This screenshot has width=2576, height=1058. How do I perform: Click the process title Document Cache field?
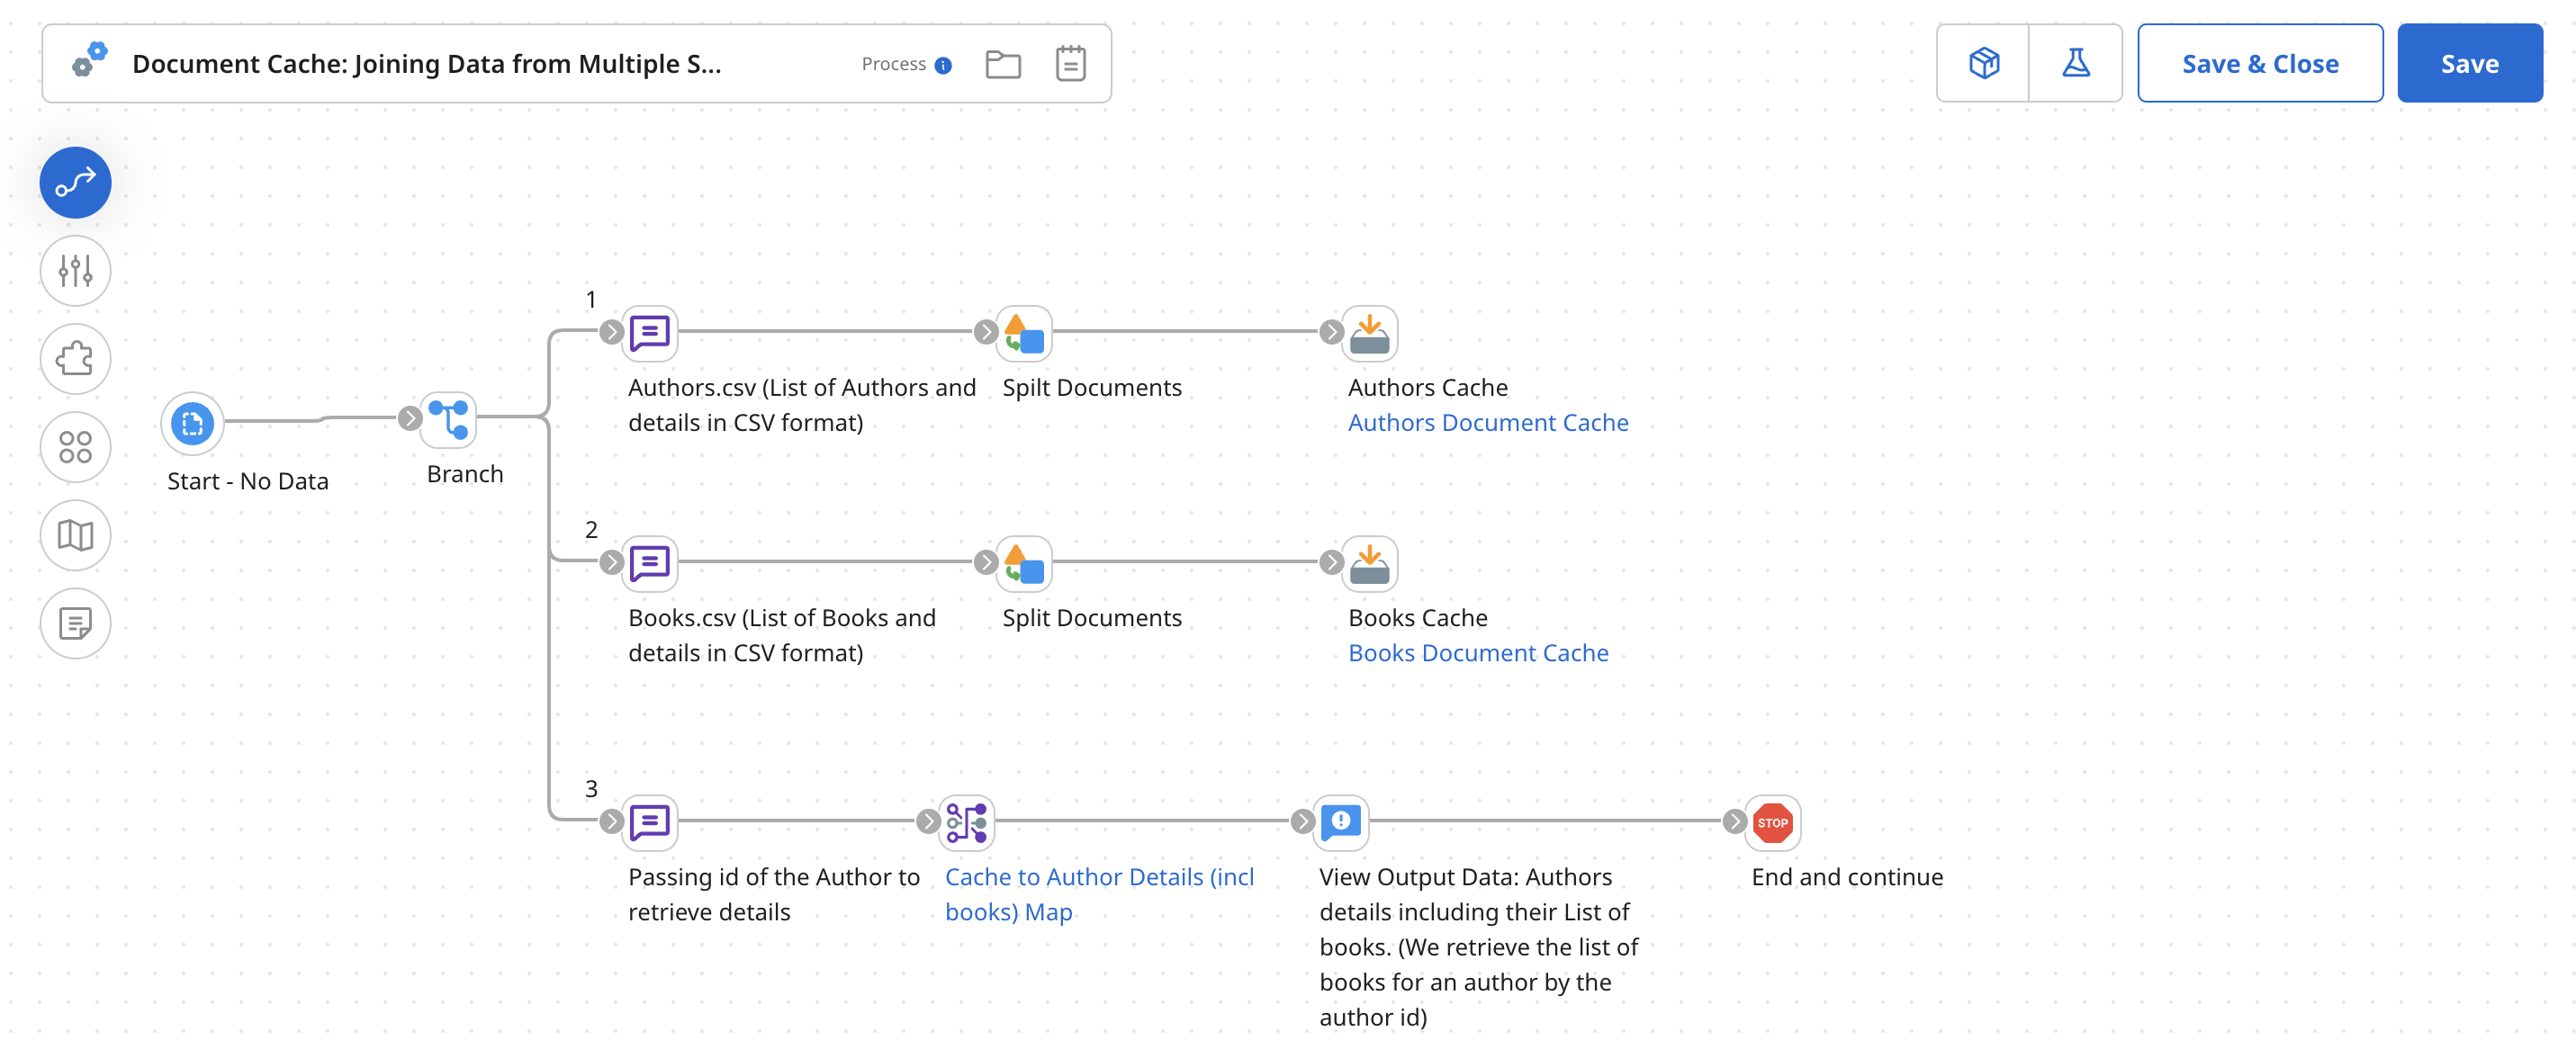coord(428,63)
